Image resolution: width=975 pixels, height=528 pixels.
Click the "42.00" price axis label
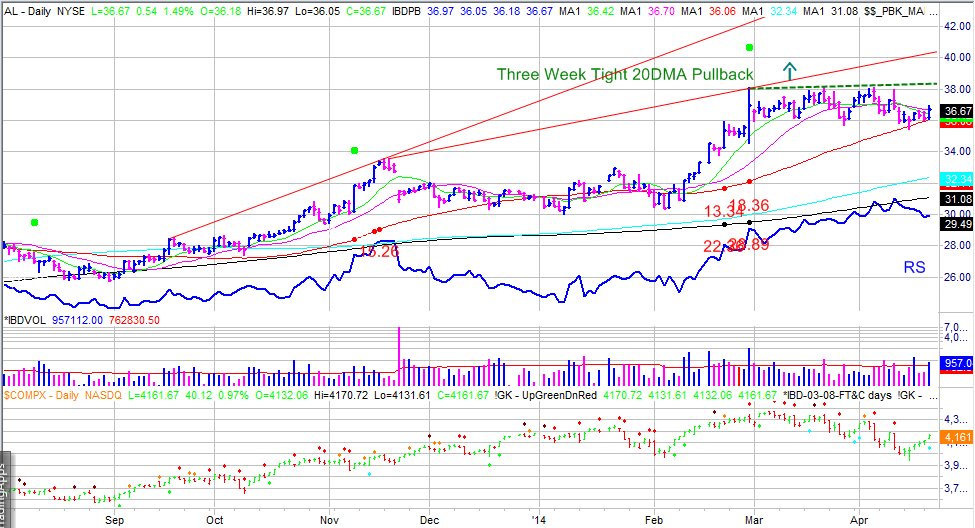tap(957, 26)
